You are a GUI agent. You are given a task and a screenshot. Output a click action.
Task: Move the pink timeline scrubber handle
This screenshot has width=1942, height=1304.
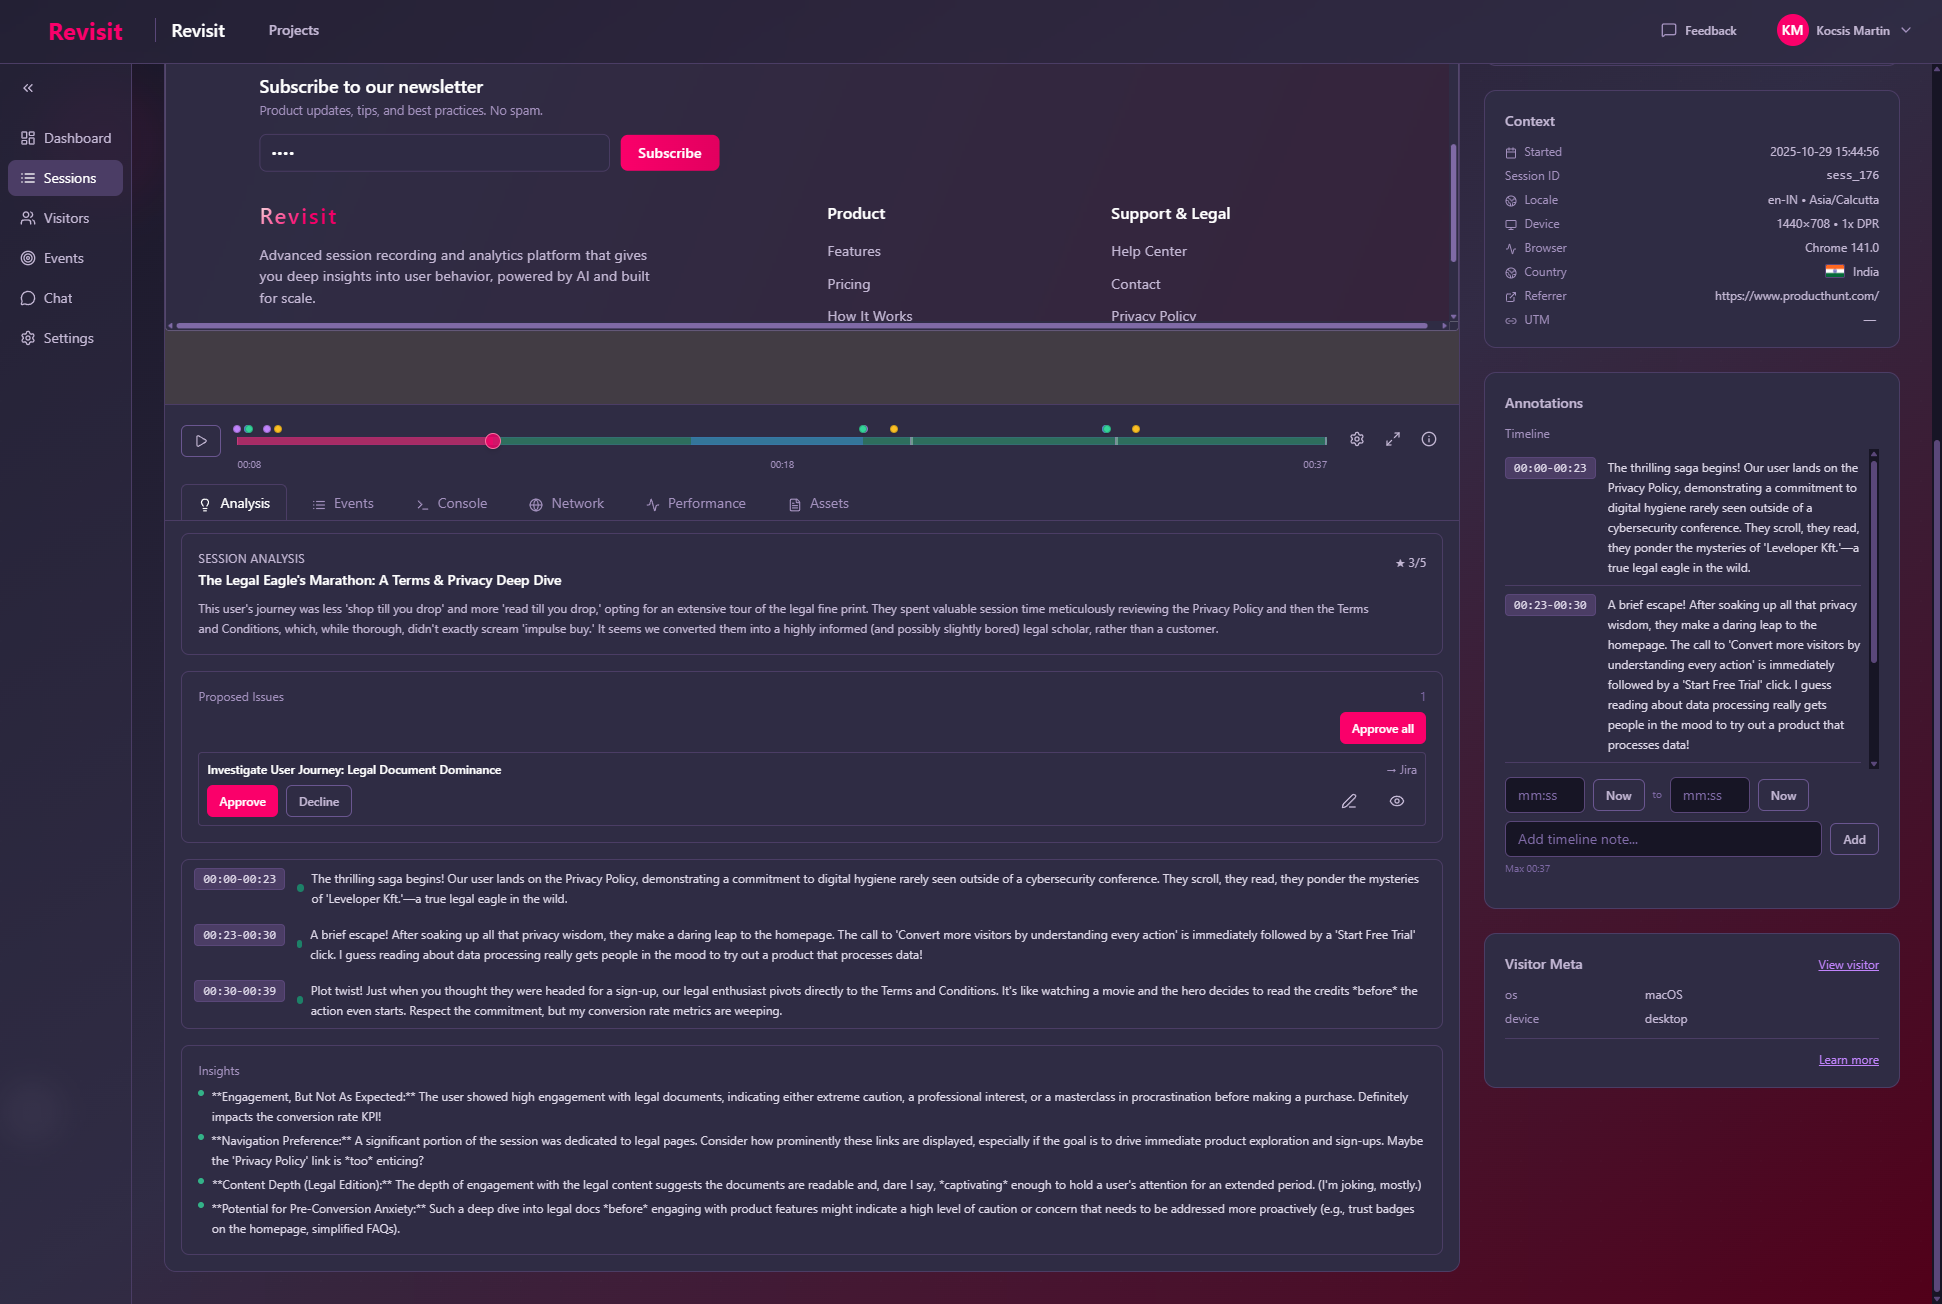click(x=493, y=441)
